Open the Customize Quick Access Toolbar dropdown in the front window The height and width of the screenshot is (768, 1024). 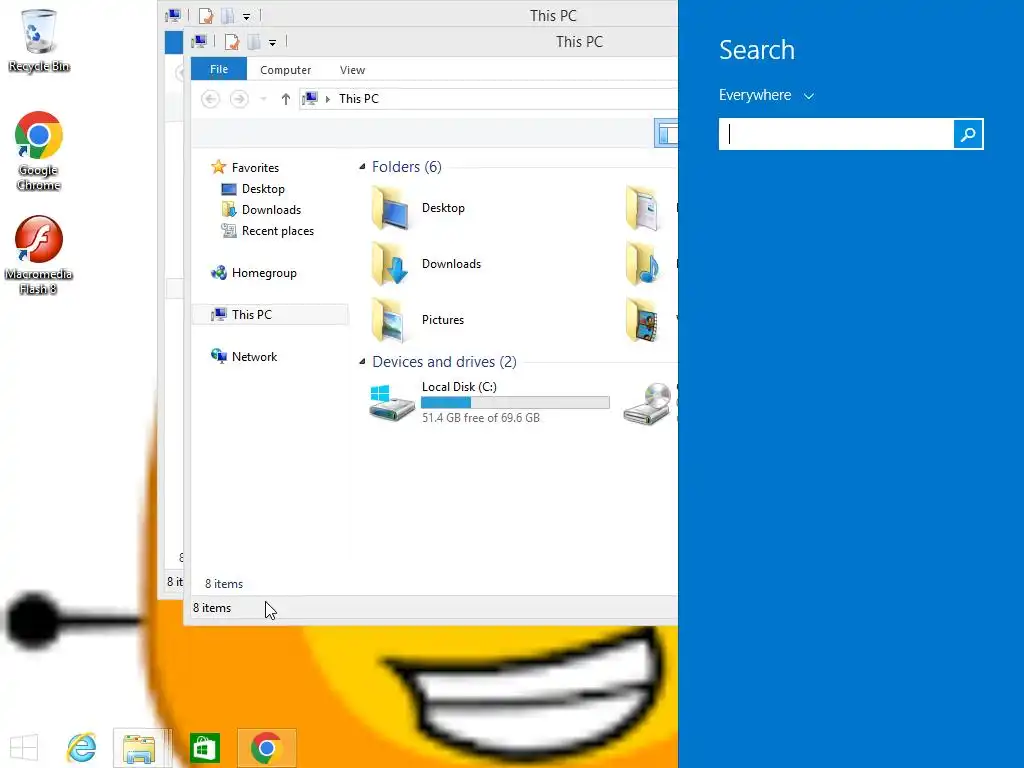(x=272, y=43)
